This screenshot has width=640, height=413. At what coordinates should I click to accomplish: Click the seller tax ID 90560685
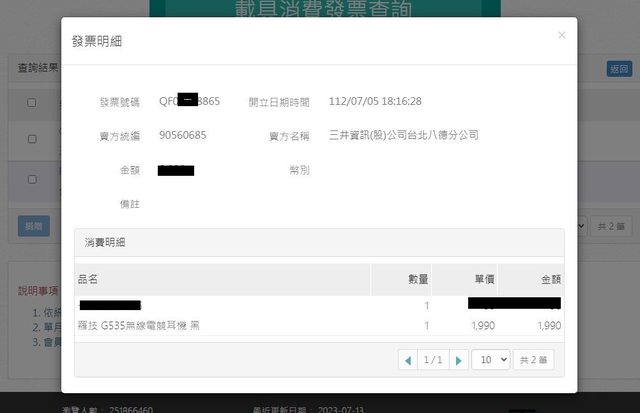tap(183, 135)
